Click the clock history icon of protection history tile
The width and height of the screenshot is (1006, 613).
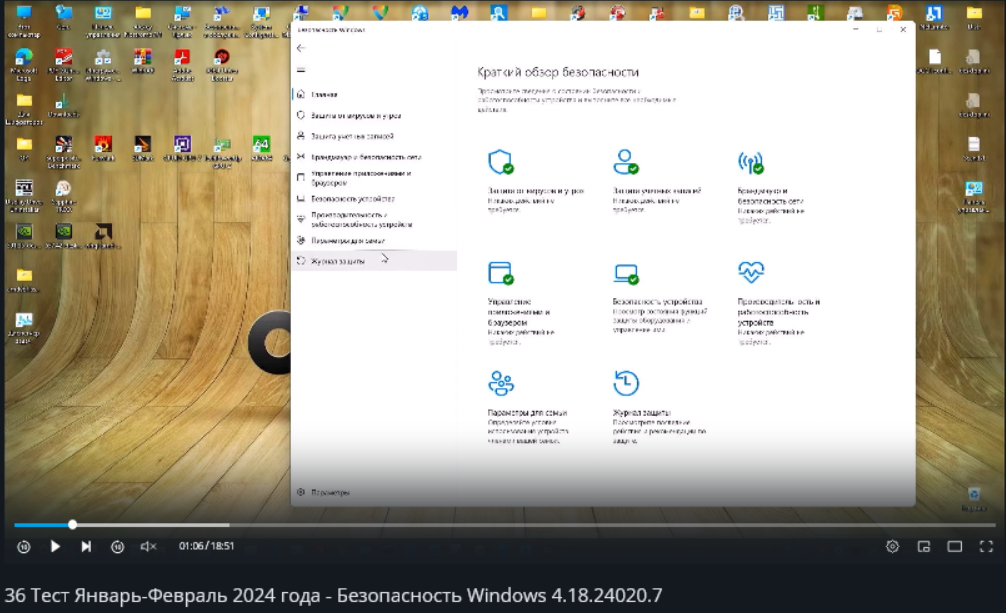(x=626, y=383)
